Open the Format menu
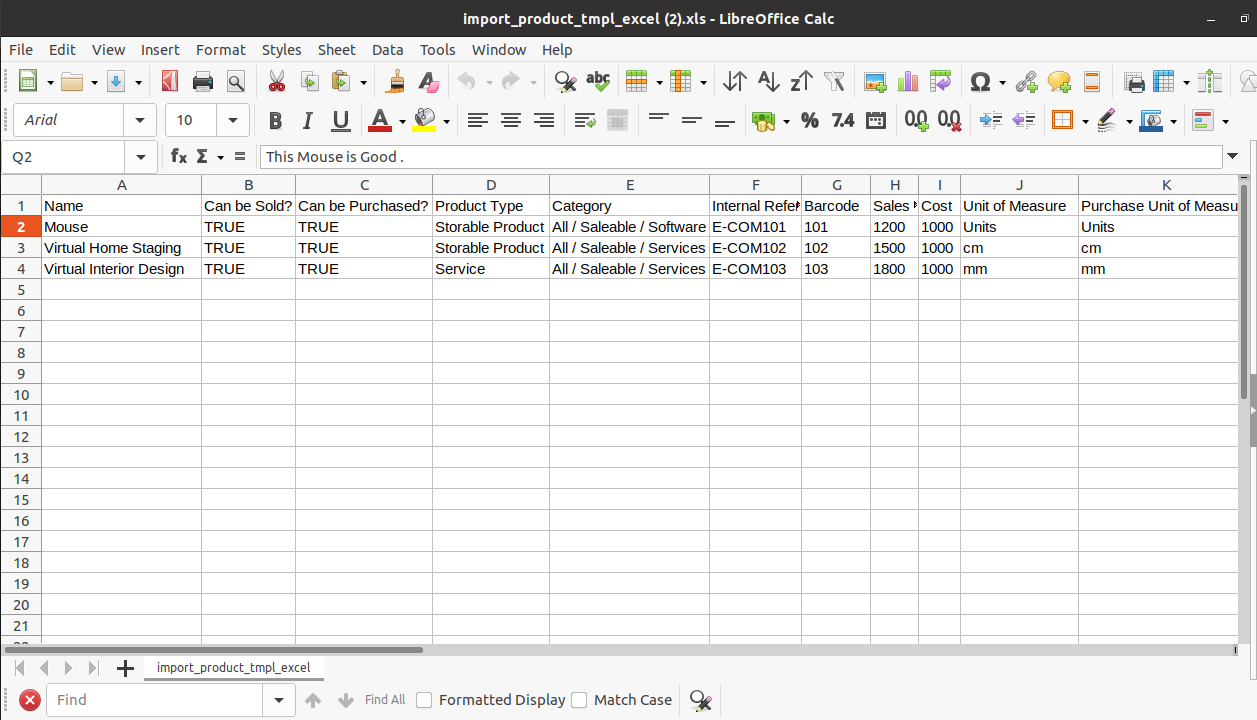This screenshot has width=1257, height=720. (x=220, y=50)
